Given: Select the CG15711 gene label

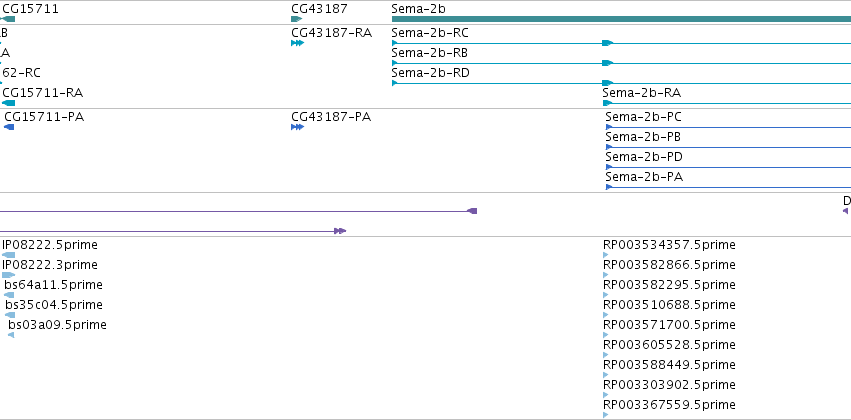Looking at the screenshot, I should [30, 9].
